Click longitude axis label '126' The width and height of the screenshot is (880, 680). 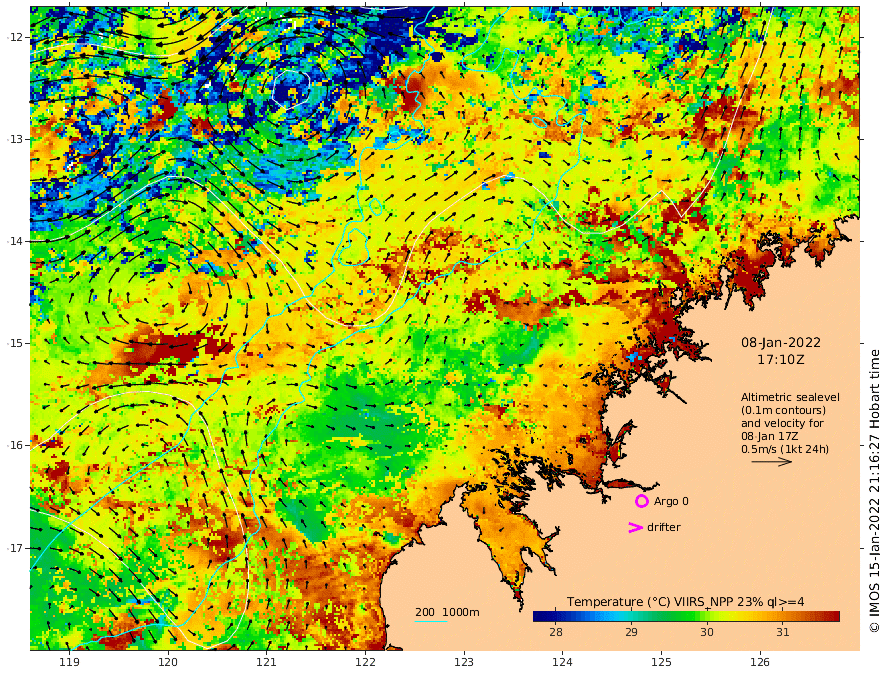[760, 662]
